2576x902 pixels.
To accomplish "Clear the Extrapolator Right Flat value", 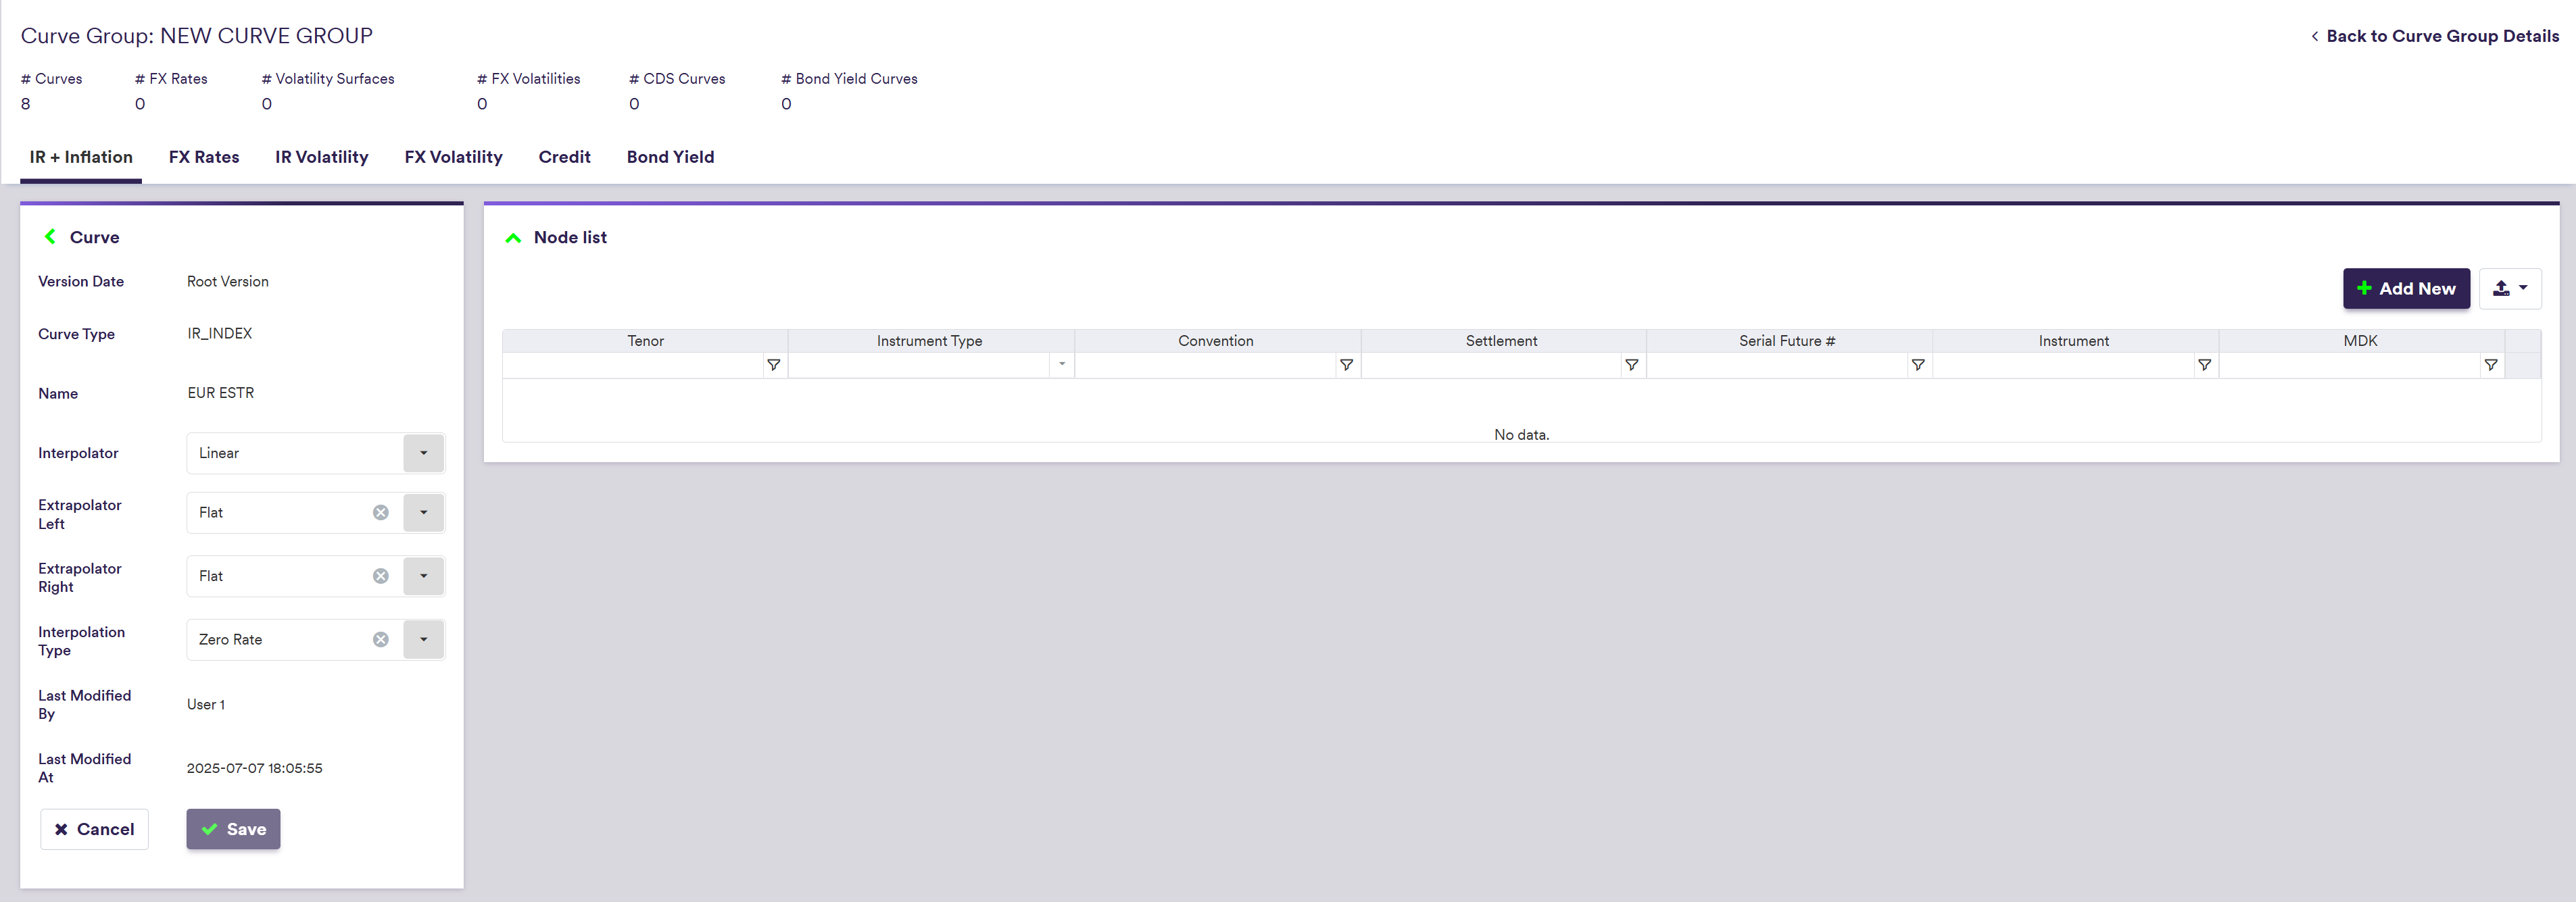I will click(x=381, y=576).
